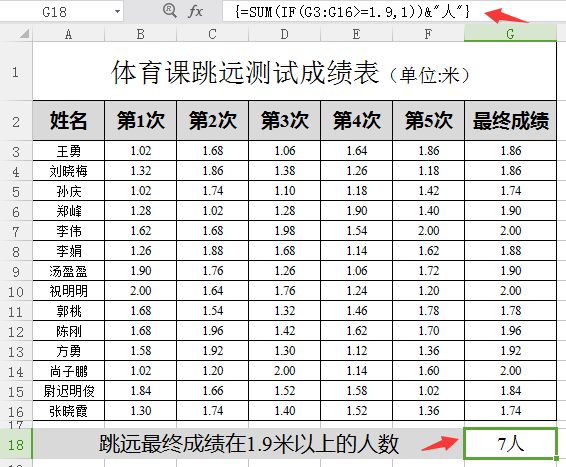
Task: Click 孙庆's 第3次 score 1.10
Action: [284, 191]
